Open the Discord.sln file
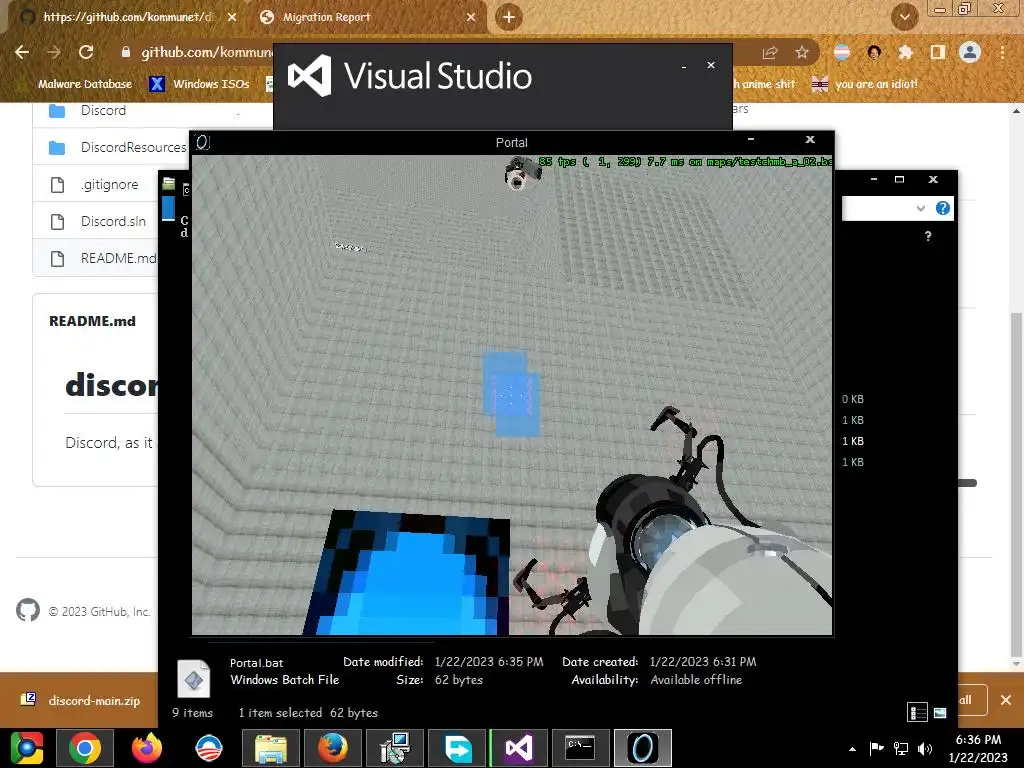 point(113,221)
